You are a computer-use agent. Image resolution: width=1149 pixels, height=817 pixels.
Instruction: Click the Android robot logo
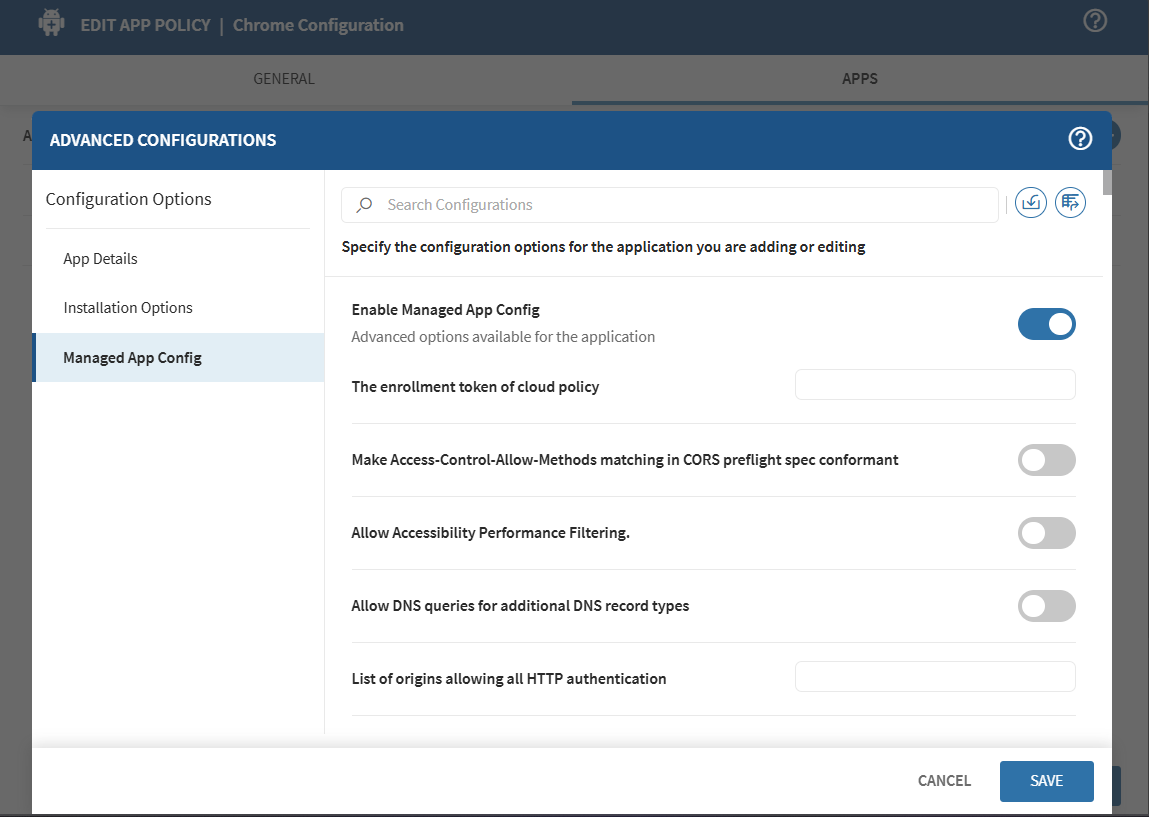tap(50, 21)
